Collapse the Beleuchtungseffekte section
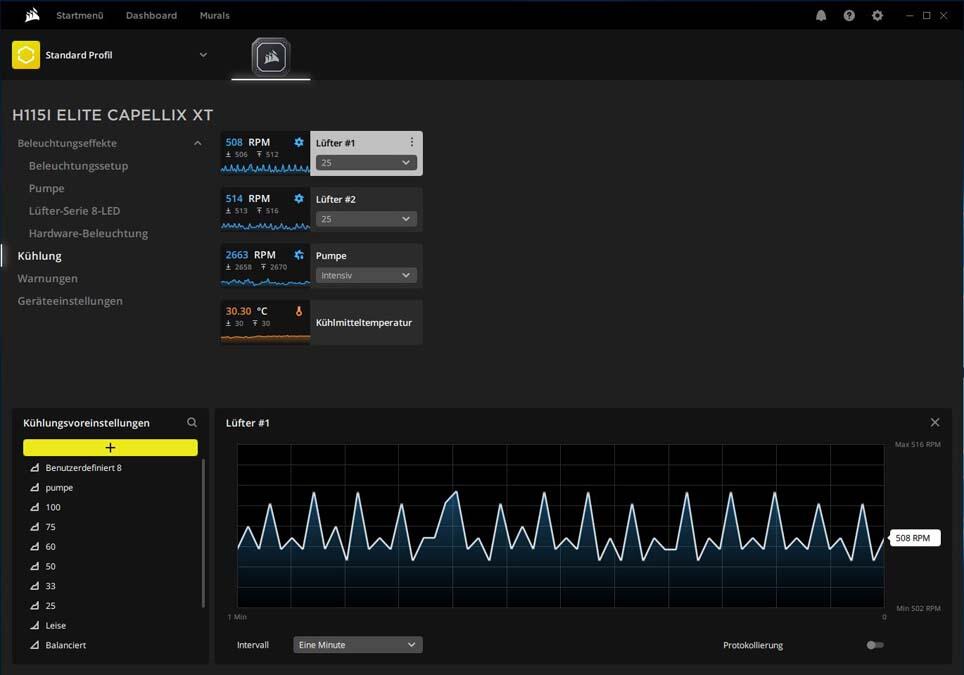 [x=197, y=143]
